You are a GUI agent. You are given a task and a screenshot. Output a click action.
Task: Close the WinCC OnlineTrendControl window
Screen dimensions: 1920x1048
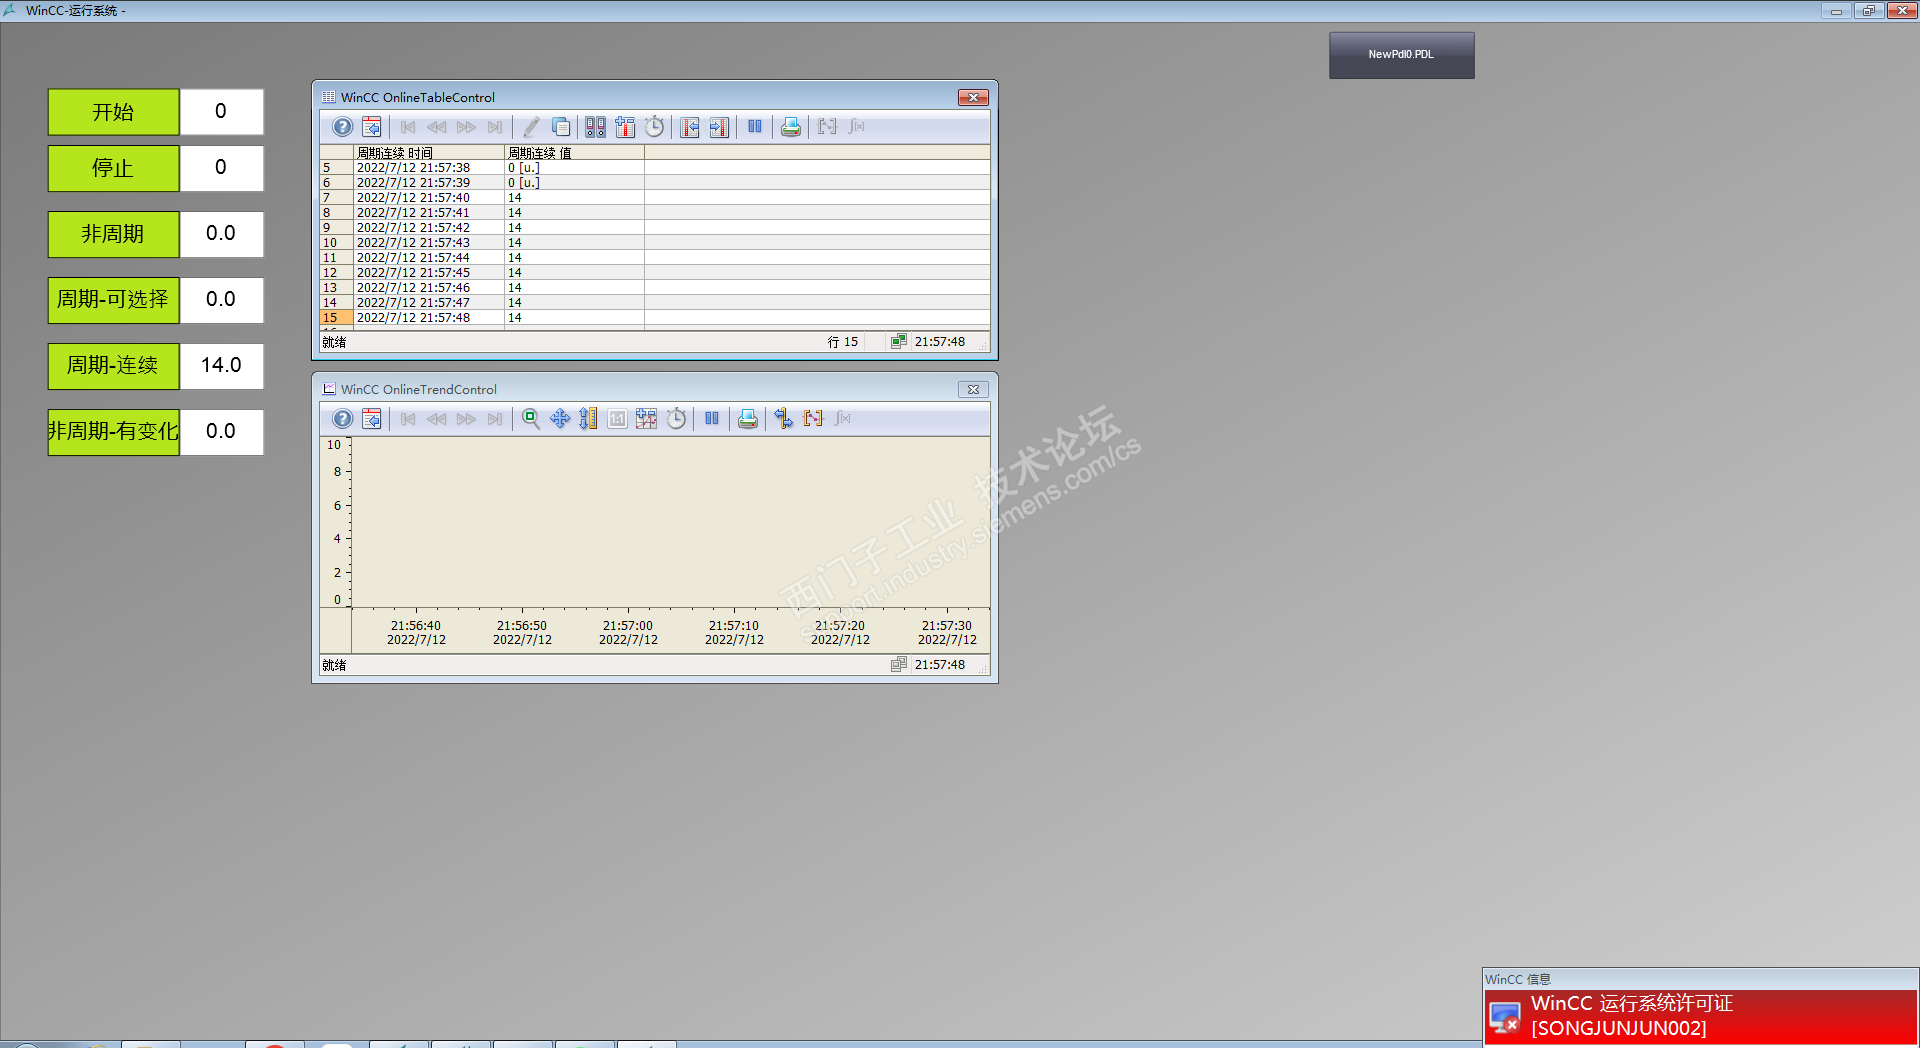(973, 389)
